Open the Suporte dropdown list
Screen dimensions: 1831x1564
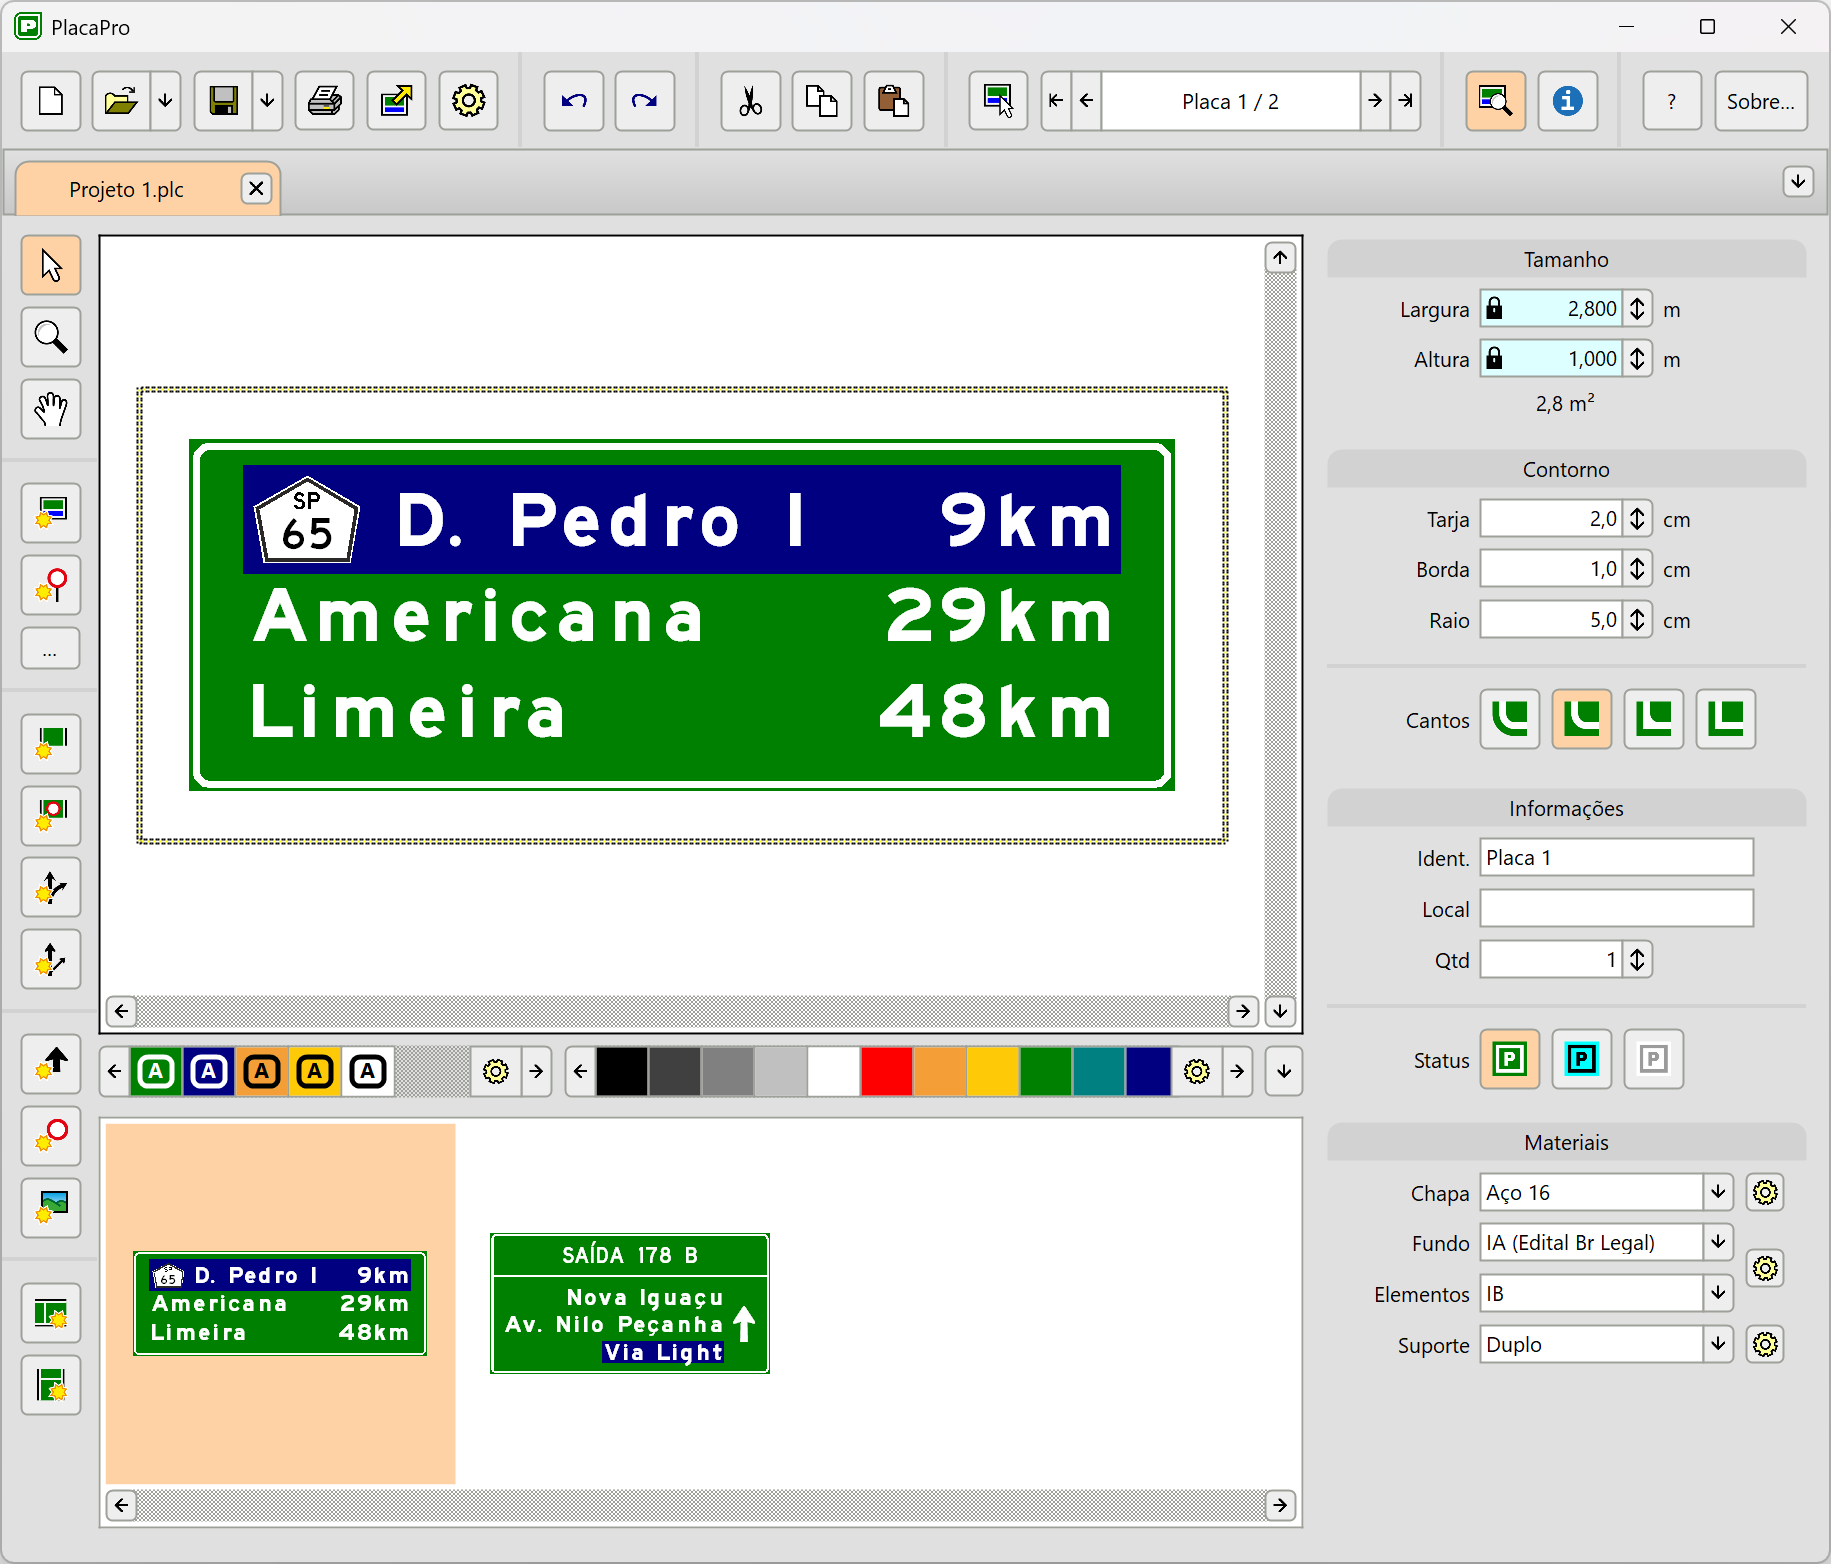(x=1718, y=1344)
